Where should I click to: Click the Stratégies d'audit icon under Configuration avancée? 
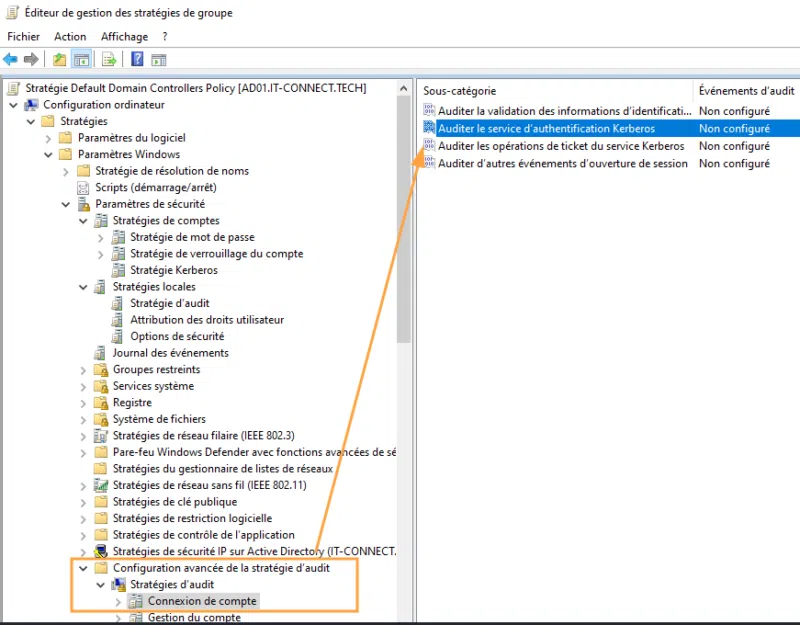pyautogui.click(x=118, y=585)
